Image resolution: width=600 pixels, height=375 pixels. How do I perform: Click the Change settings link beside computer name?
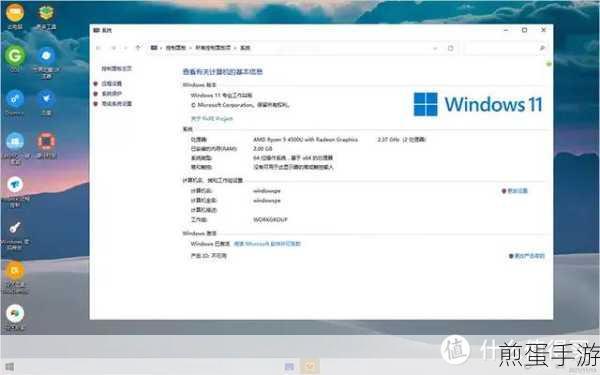517,191
